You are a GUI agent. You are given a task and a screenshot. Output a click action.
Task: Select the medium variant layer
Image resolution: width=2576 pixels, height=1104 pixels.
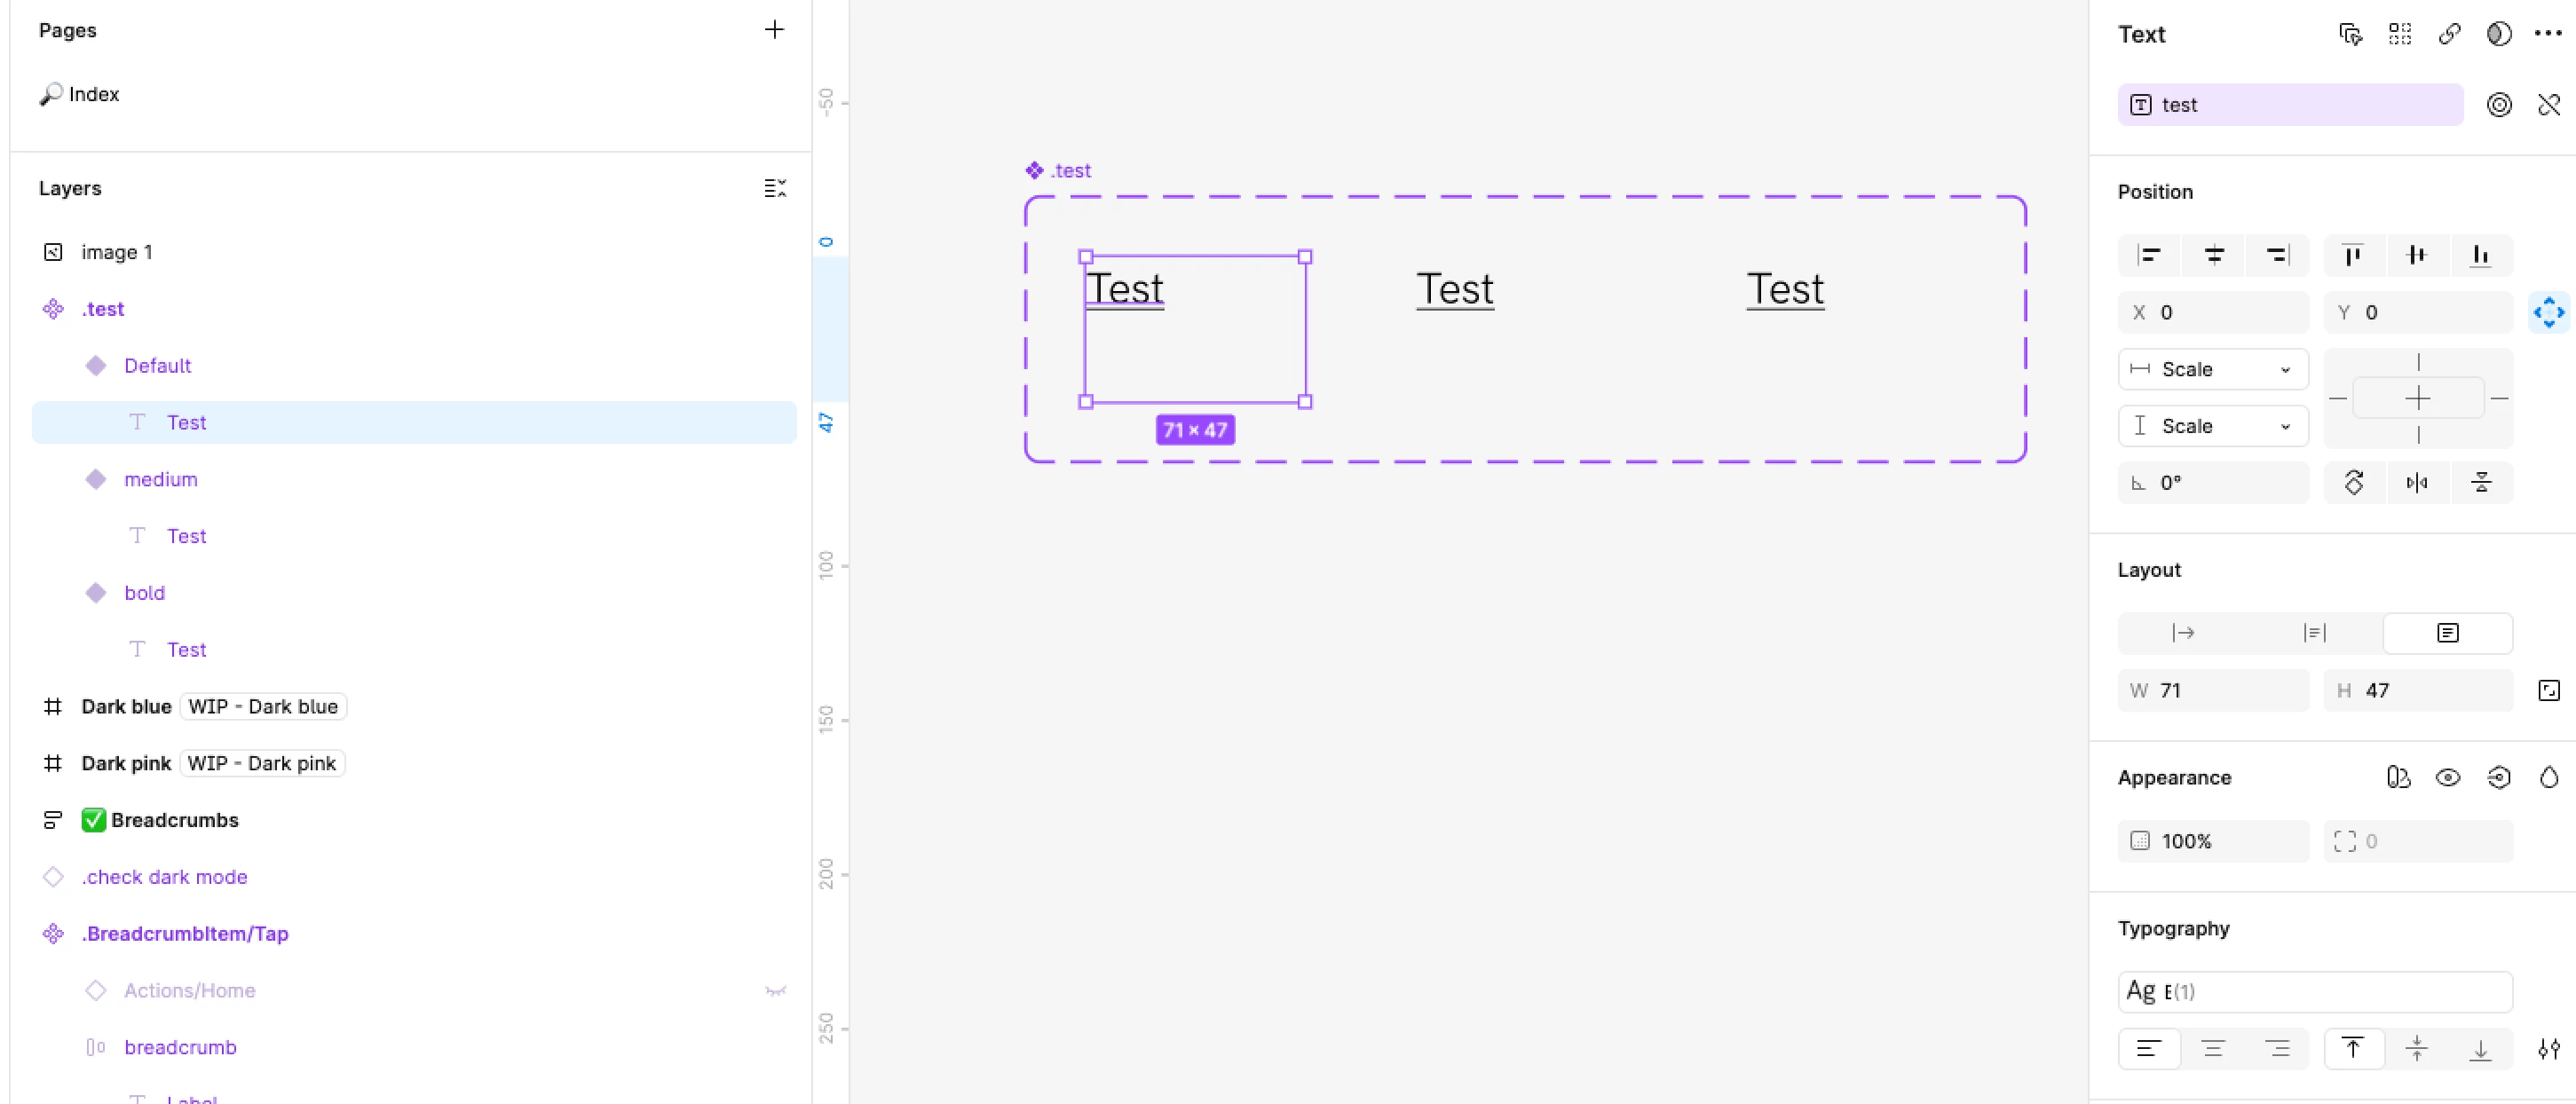point(161,479)
